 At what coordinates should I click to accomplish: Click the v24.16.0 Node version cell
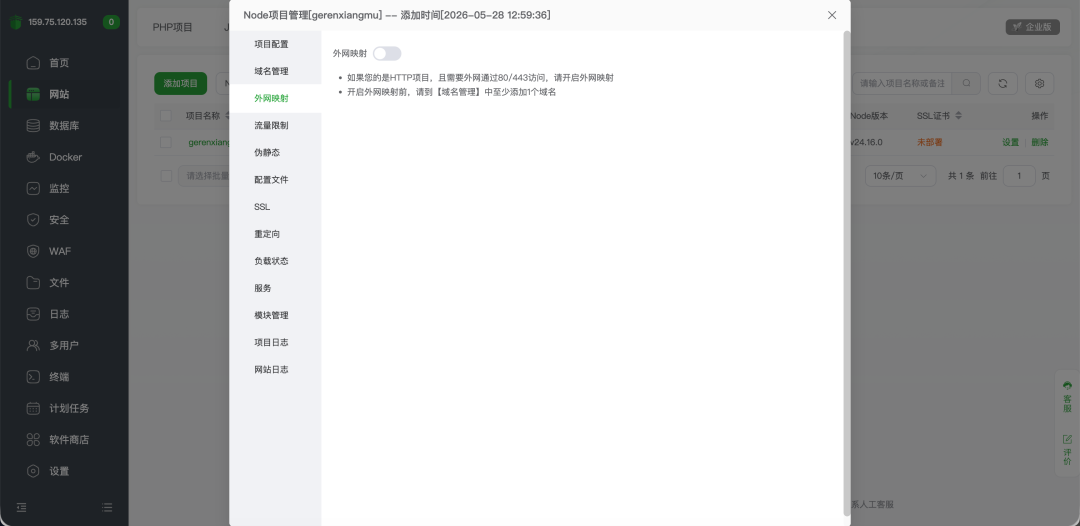866,143
